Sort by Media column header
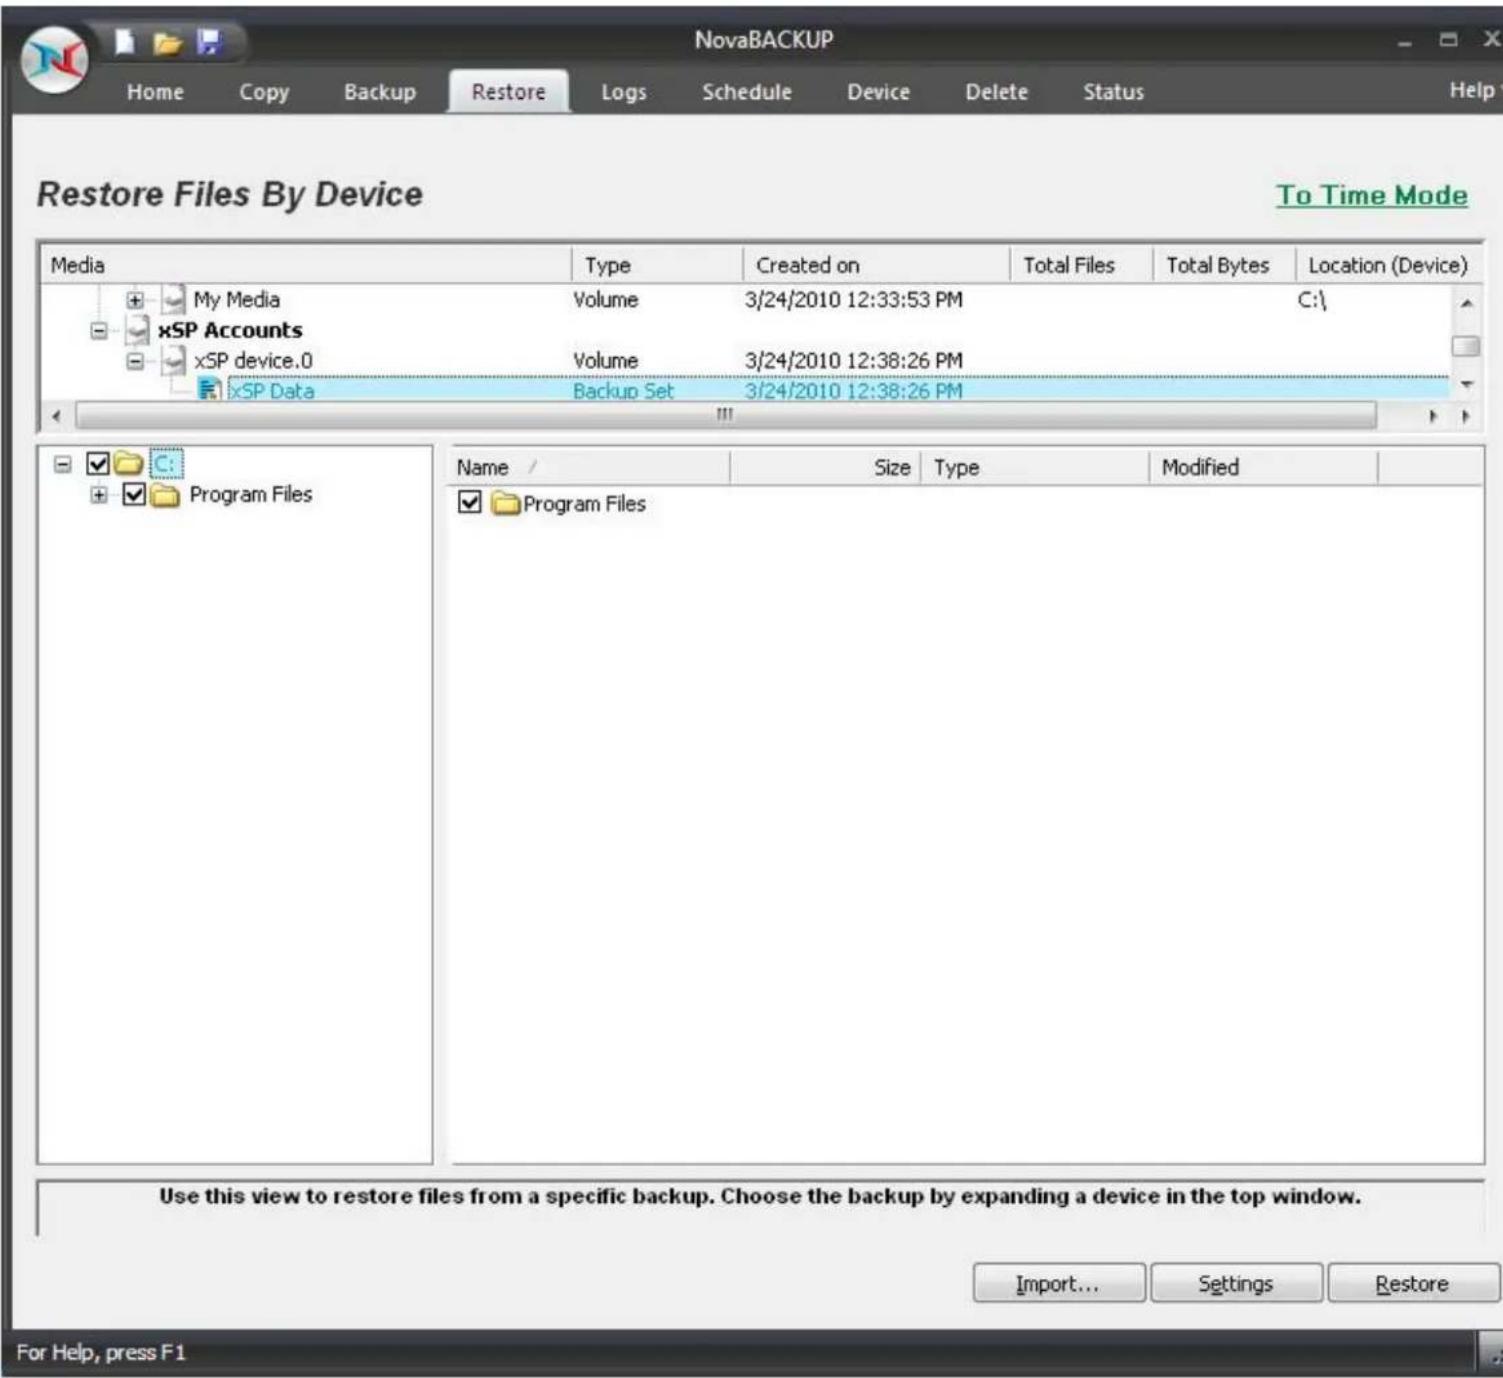The width and height of the screenshot is (1503, 1378). [305, 265]
